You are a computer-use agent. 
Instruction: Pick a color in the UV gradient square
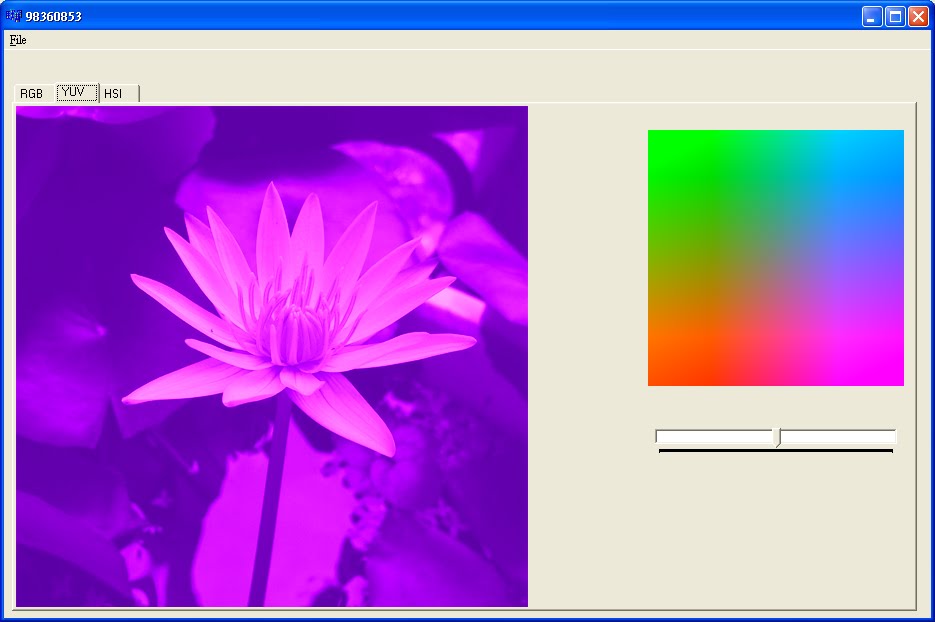coord(776,258)
